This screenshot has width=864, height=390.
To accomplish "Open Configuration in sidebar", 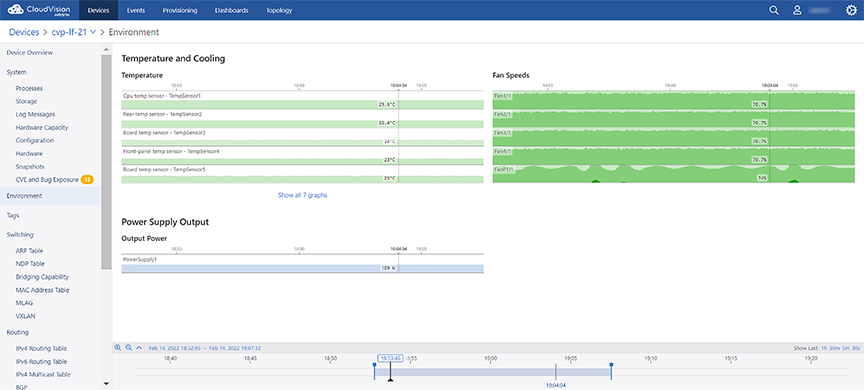I will click(35, 140).
